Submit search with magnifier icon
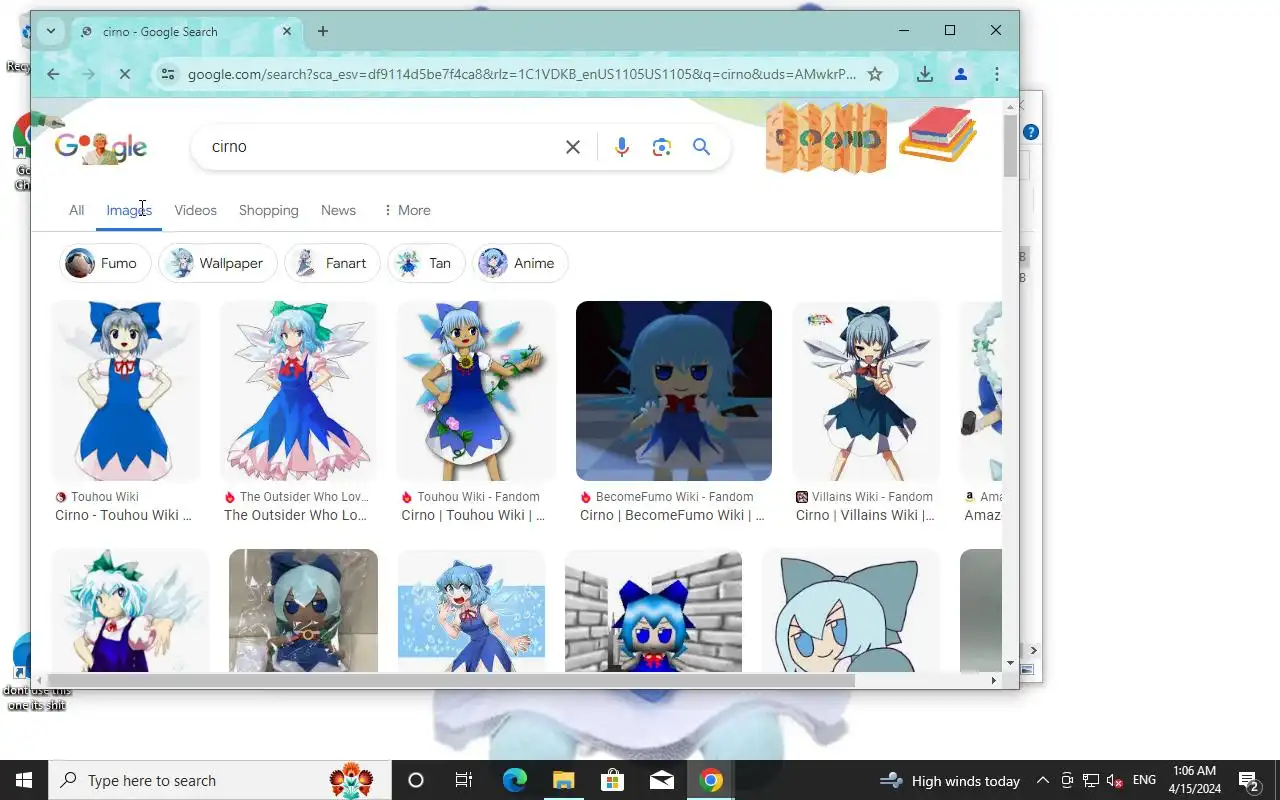The height and width of the screenshot is (800, 1280). pos(701,147)
